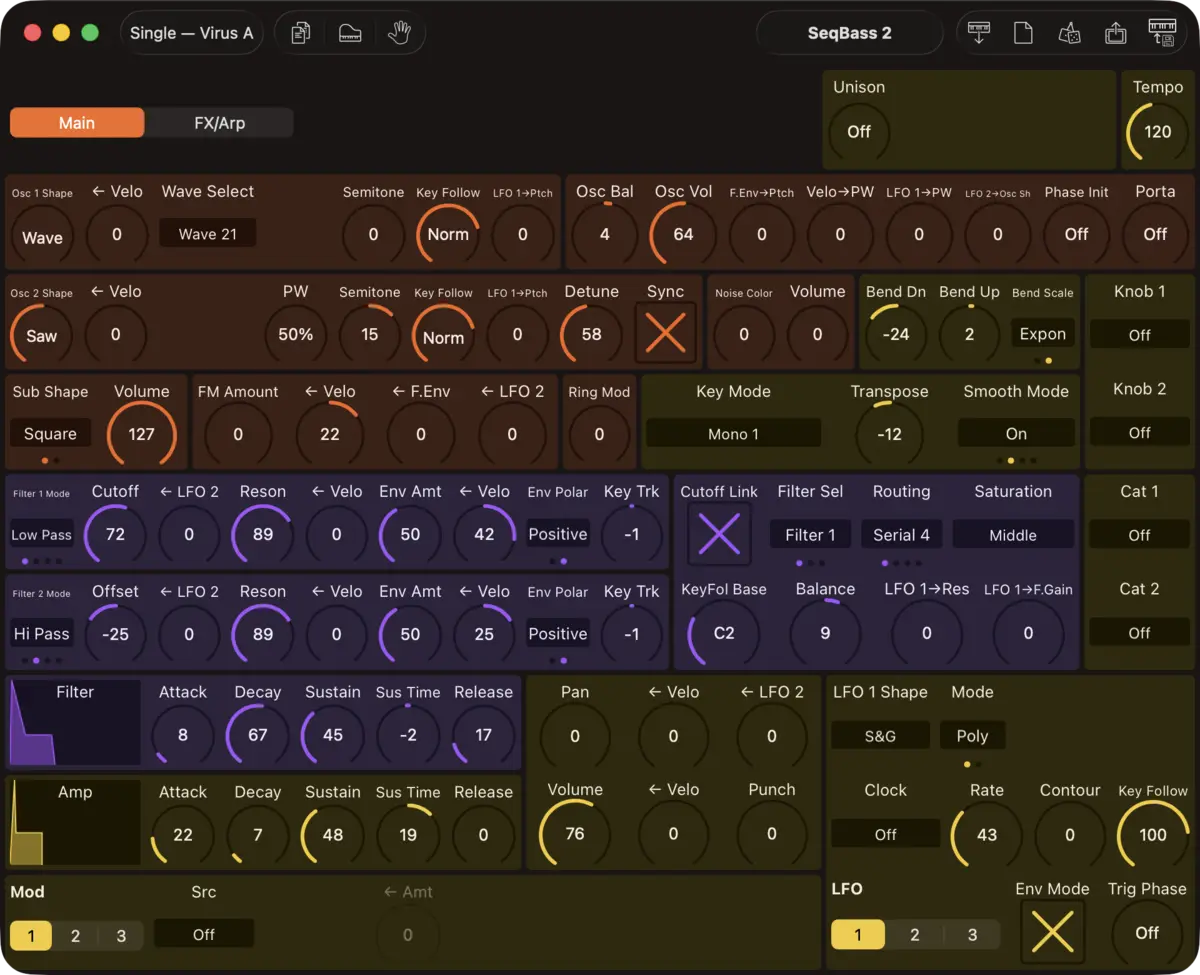Click the Knob 1 assignment button
1200x975 pixels.
pyautogui.click(x=1139, y=334)
